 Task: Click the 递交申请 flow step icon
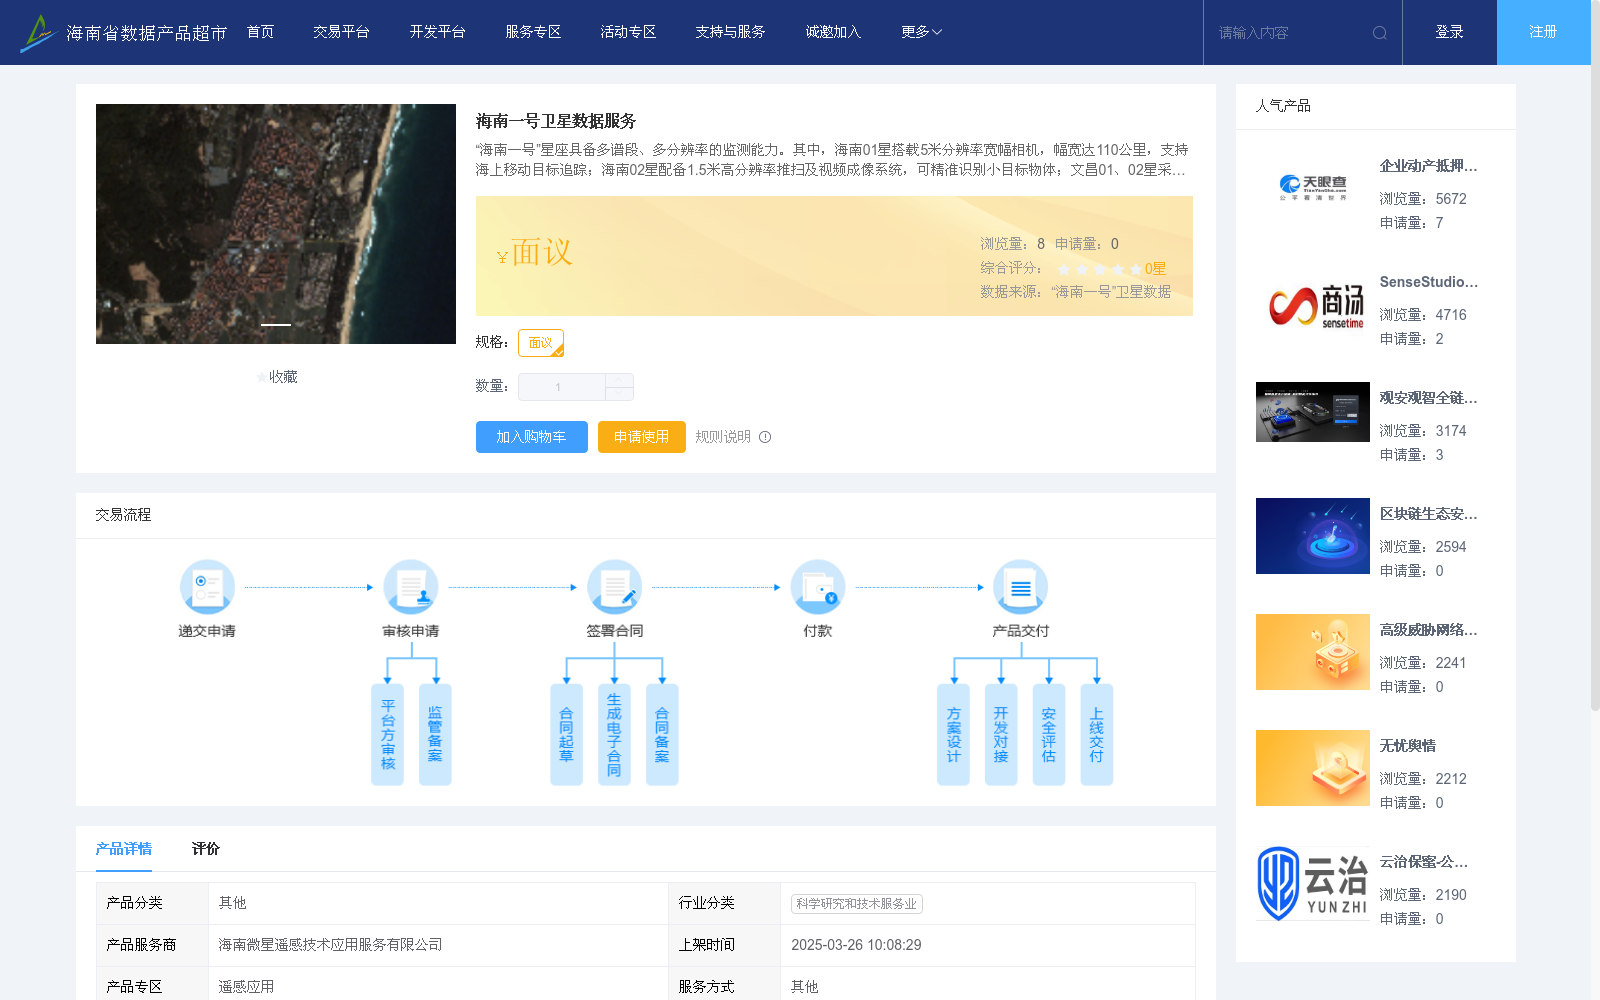click(207, 587)
